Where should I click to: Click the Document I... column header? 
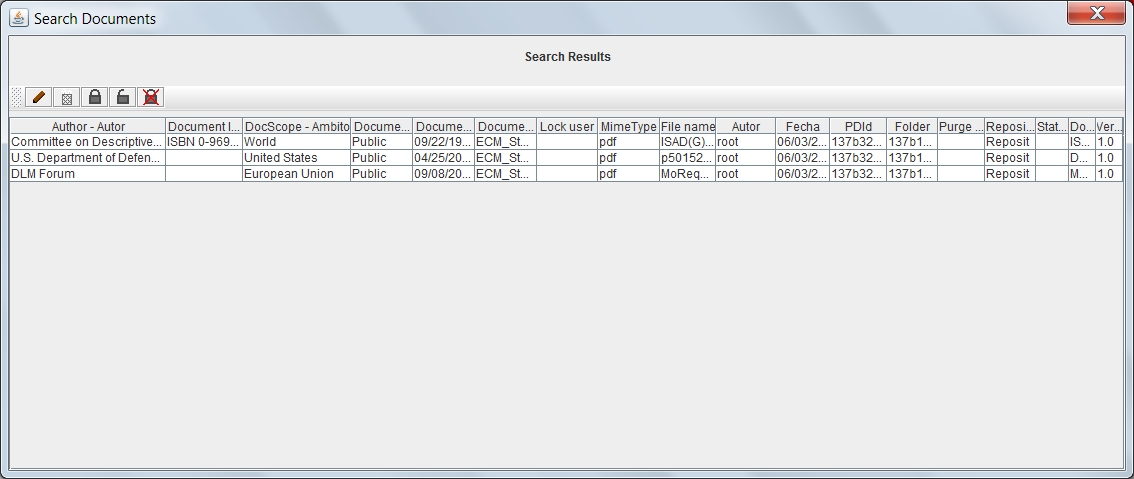(x=204, y=127)
